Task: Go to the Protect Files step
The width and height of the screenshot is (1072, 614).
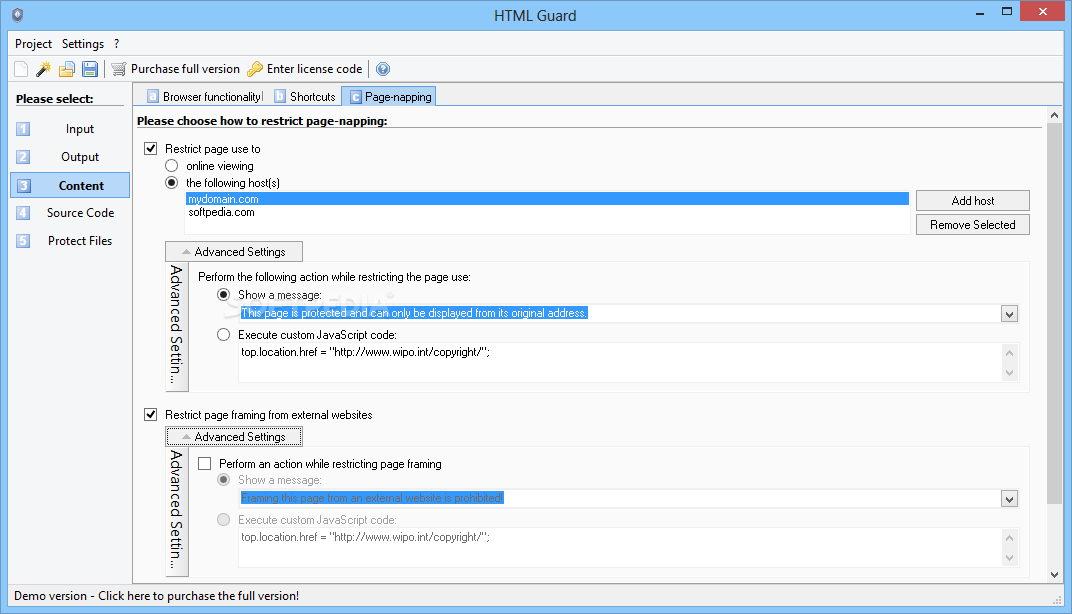Action: pyautogui.click(x=80, y=241)
